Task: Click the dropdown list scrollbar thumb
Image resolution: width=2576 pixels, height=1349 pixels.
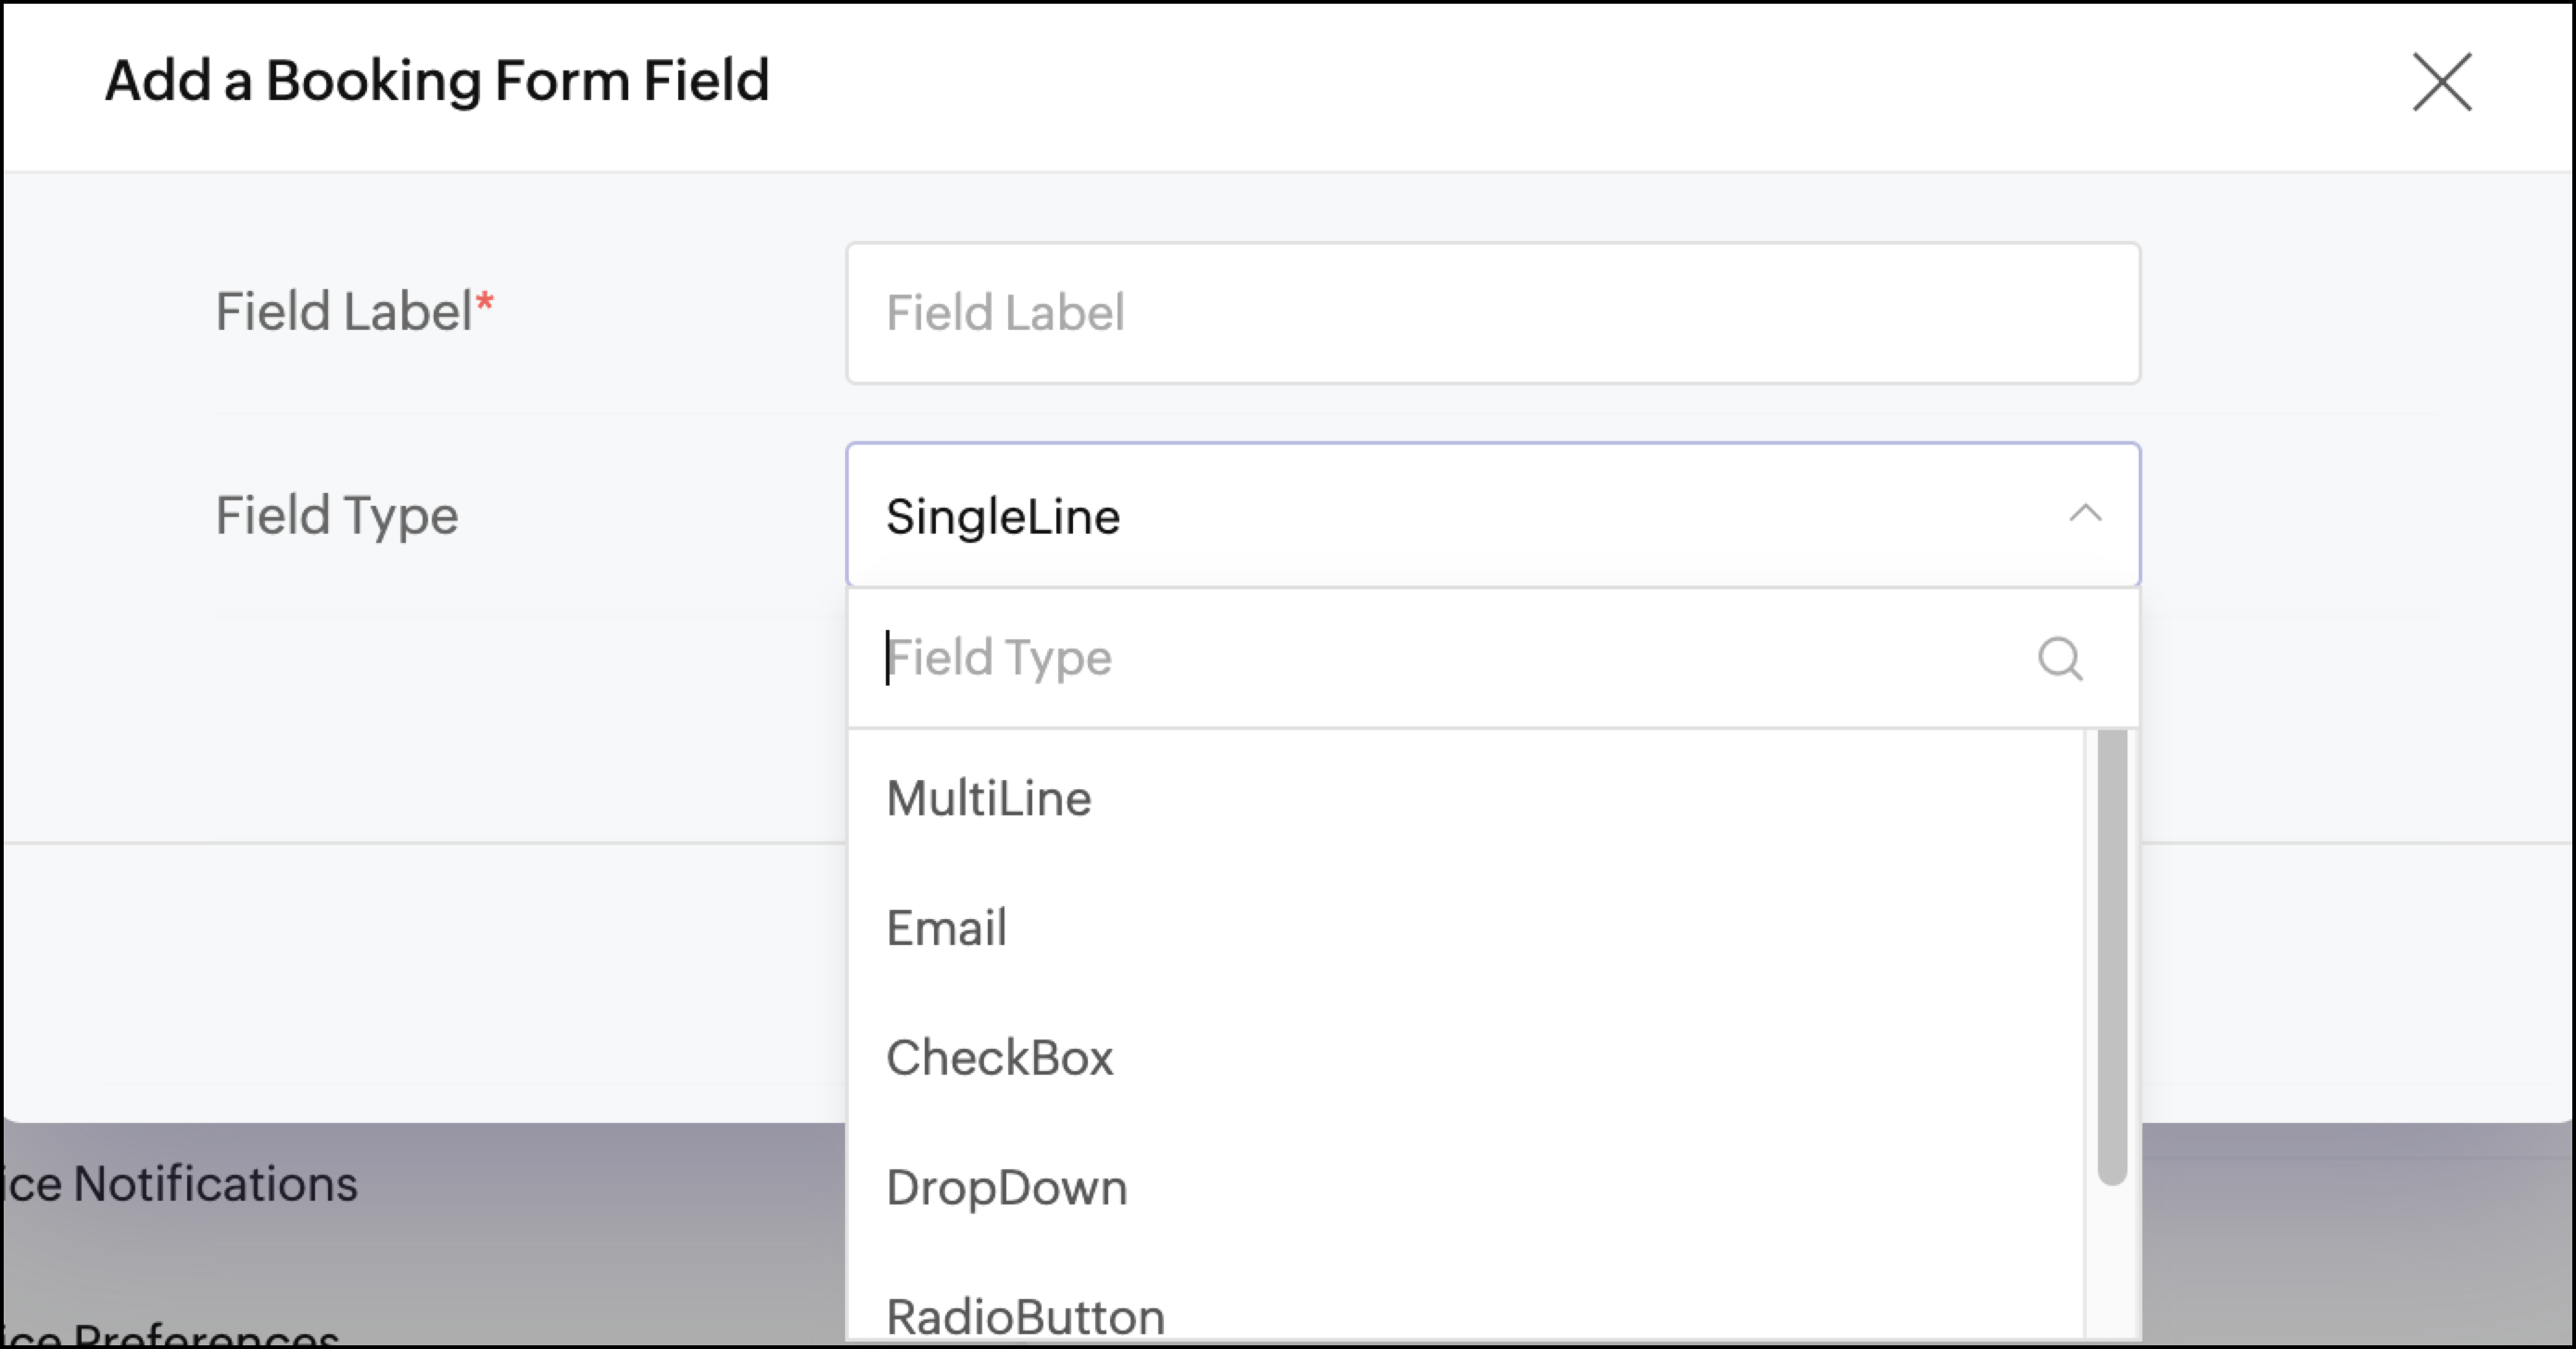Action: [2111, 955]
